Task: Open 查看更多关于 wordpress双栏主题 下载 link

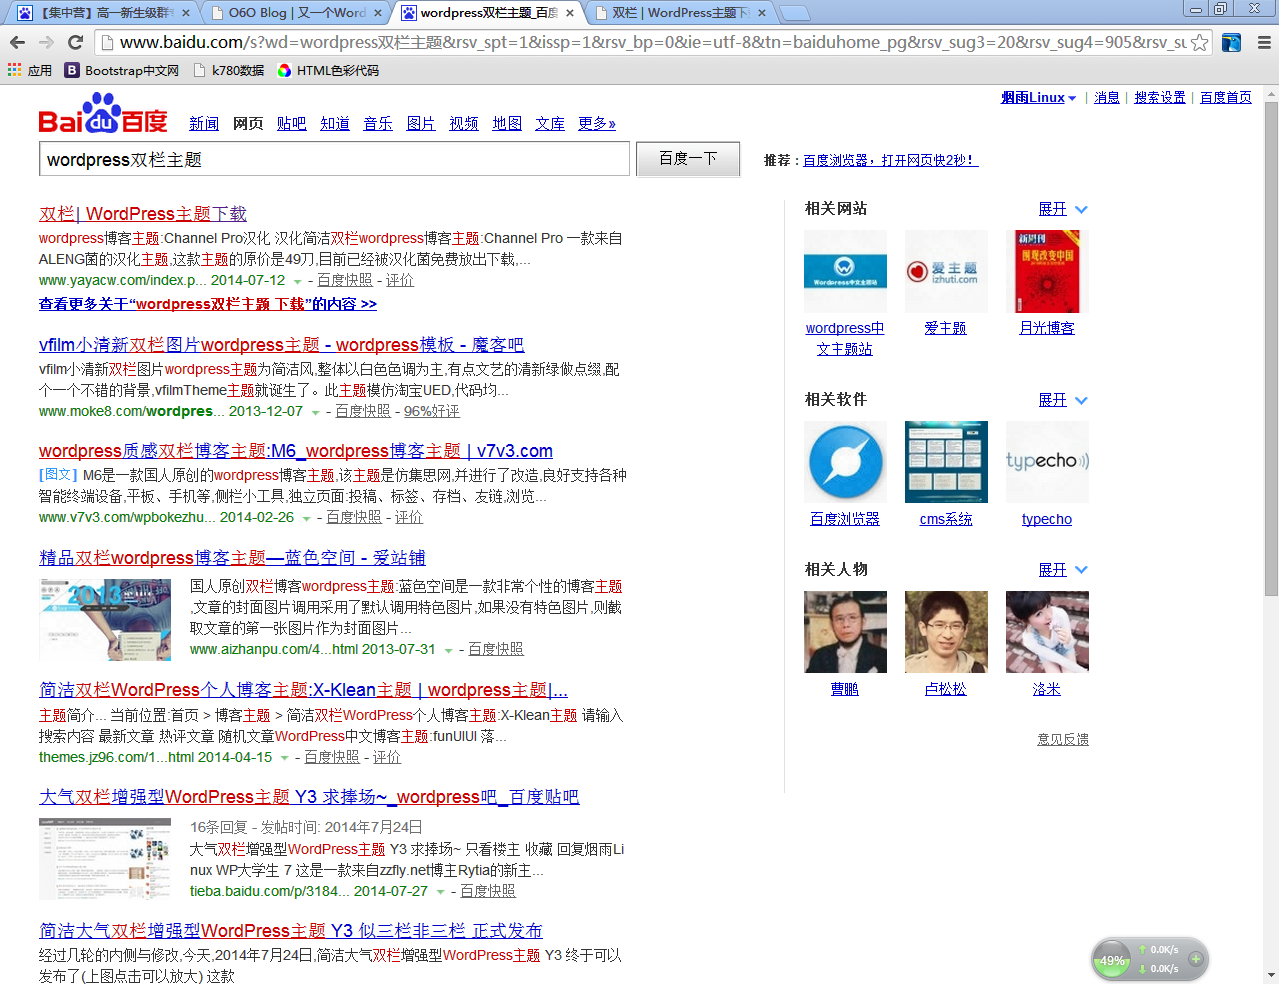Action: click(208, 304)
